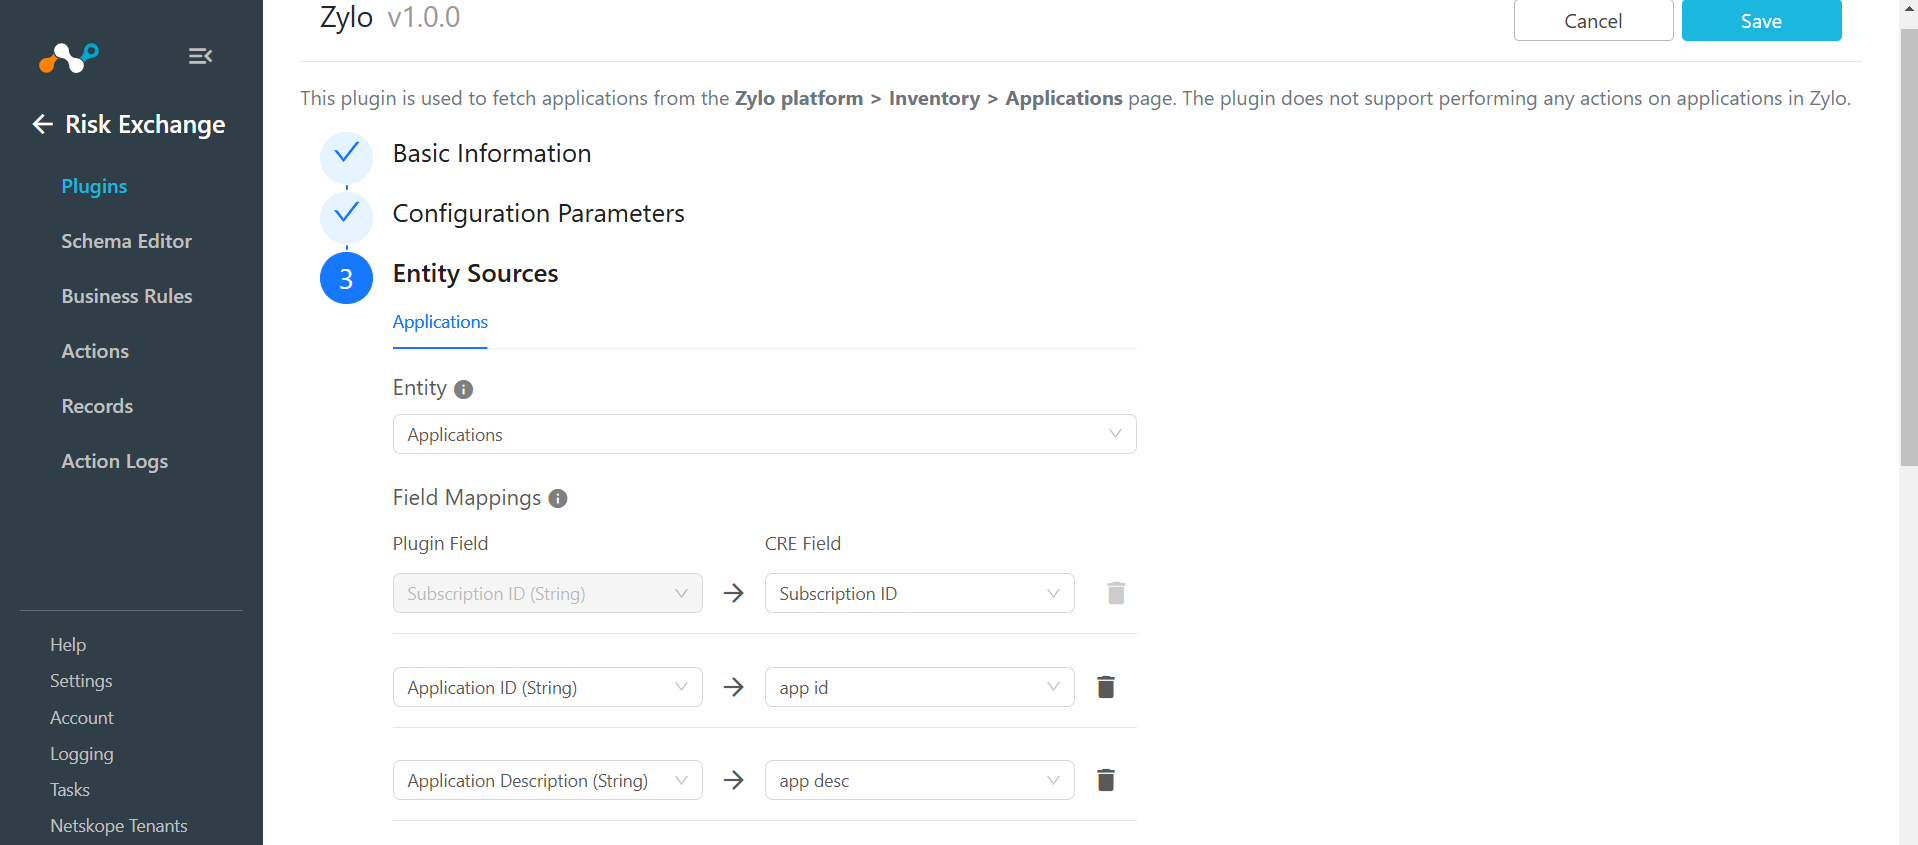
Task: Click the Plugin Field column label
Action: pyautogui.click(x=440, y=543)
